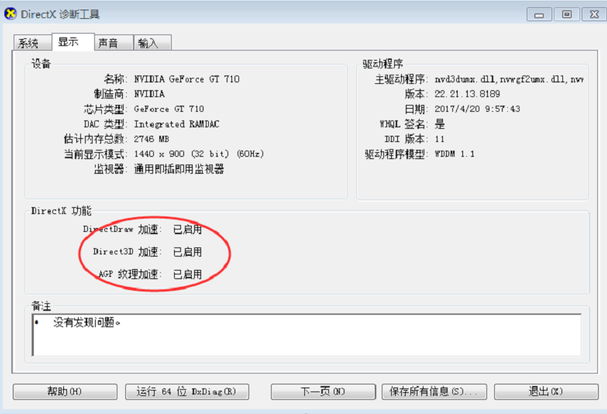Image resolution: width=607 pixels, height=414 pixels.
Task: Select the NVIDIA GeForce GT 710 name text
Action: 187,79
